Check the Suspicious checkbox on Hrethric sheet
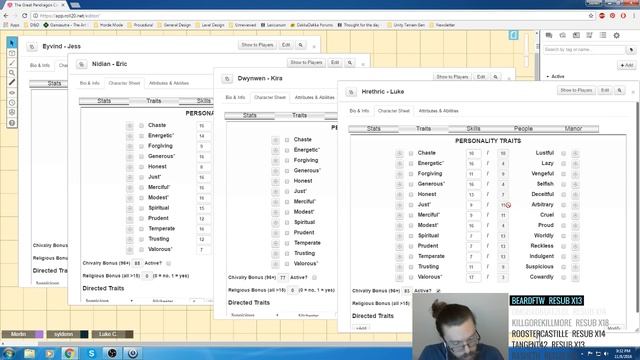The image size is (640, 360). pos(564,267)
